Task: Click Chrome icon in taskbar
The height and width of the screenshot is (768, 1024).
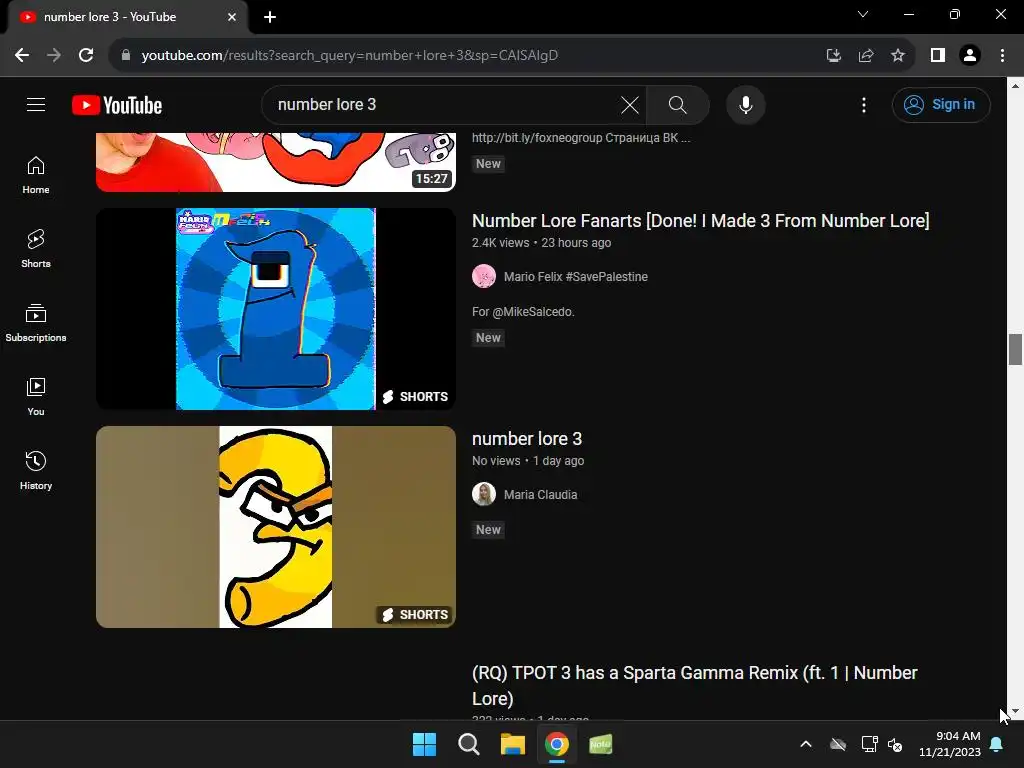Action: pyautogui.click(x=556, y=744)
